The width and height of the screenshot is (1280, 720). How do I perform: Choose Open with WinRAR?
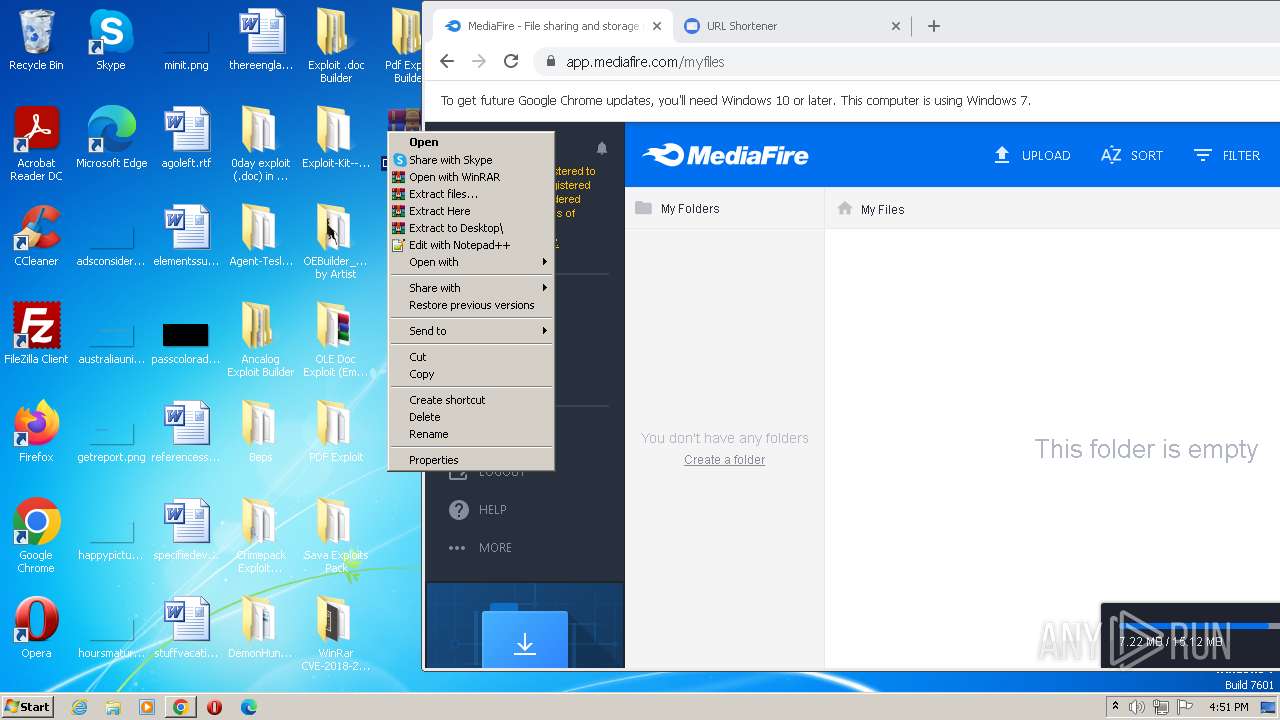pyautogui.click(x=471, y=177)
